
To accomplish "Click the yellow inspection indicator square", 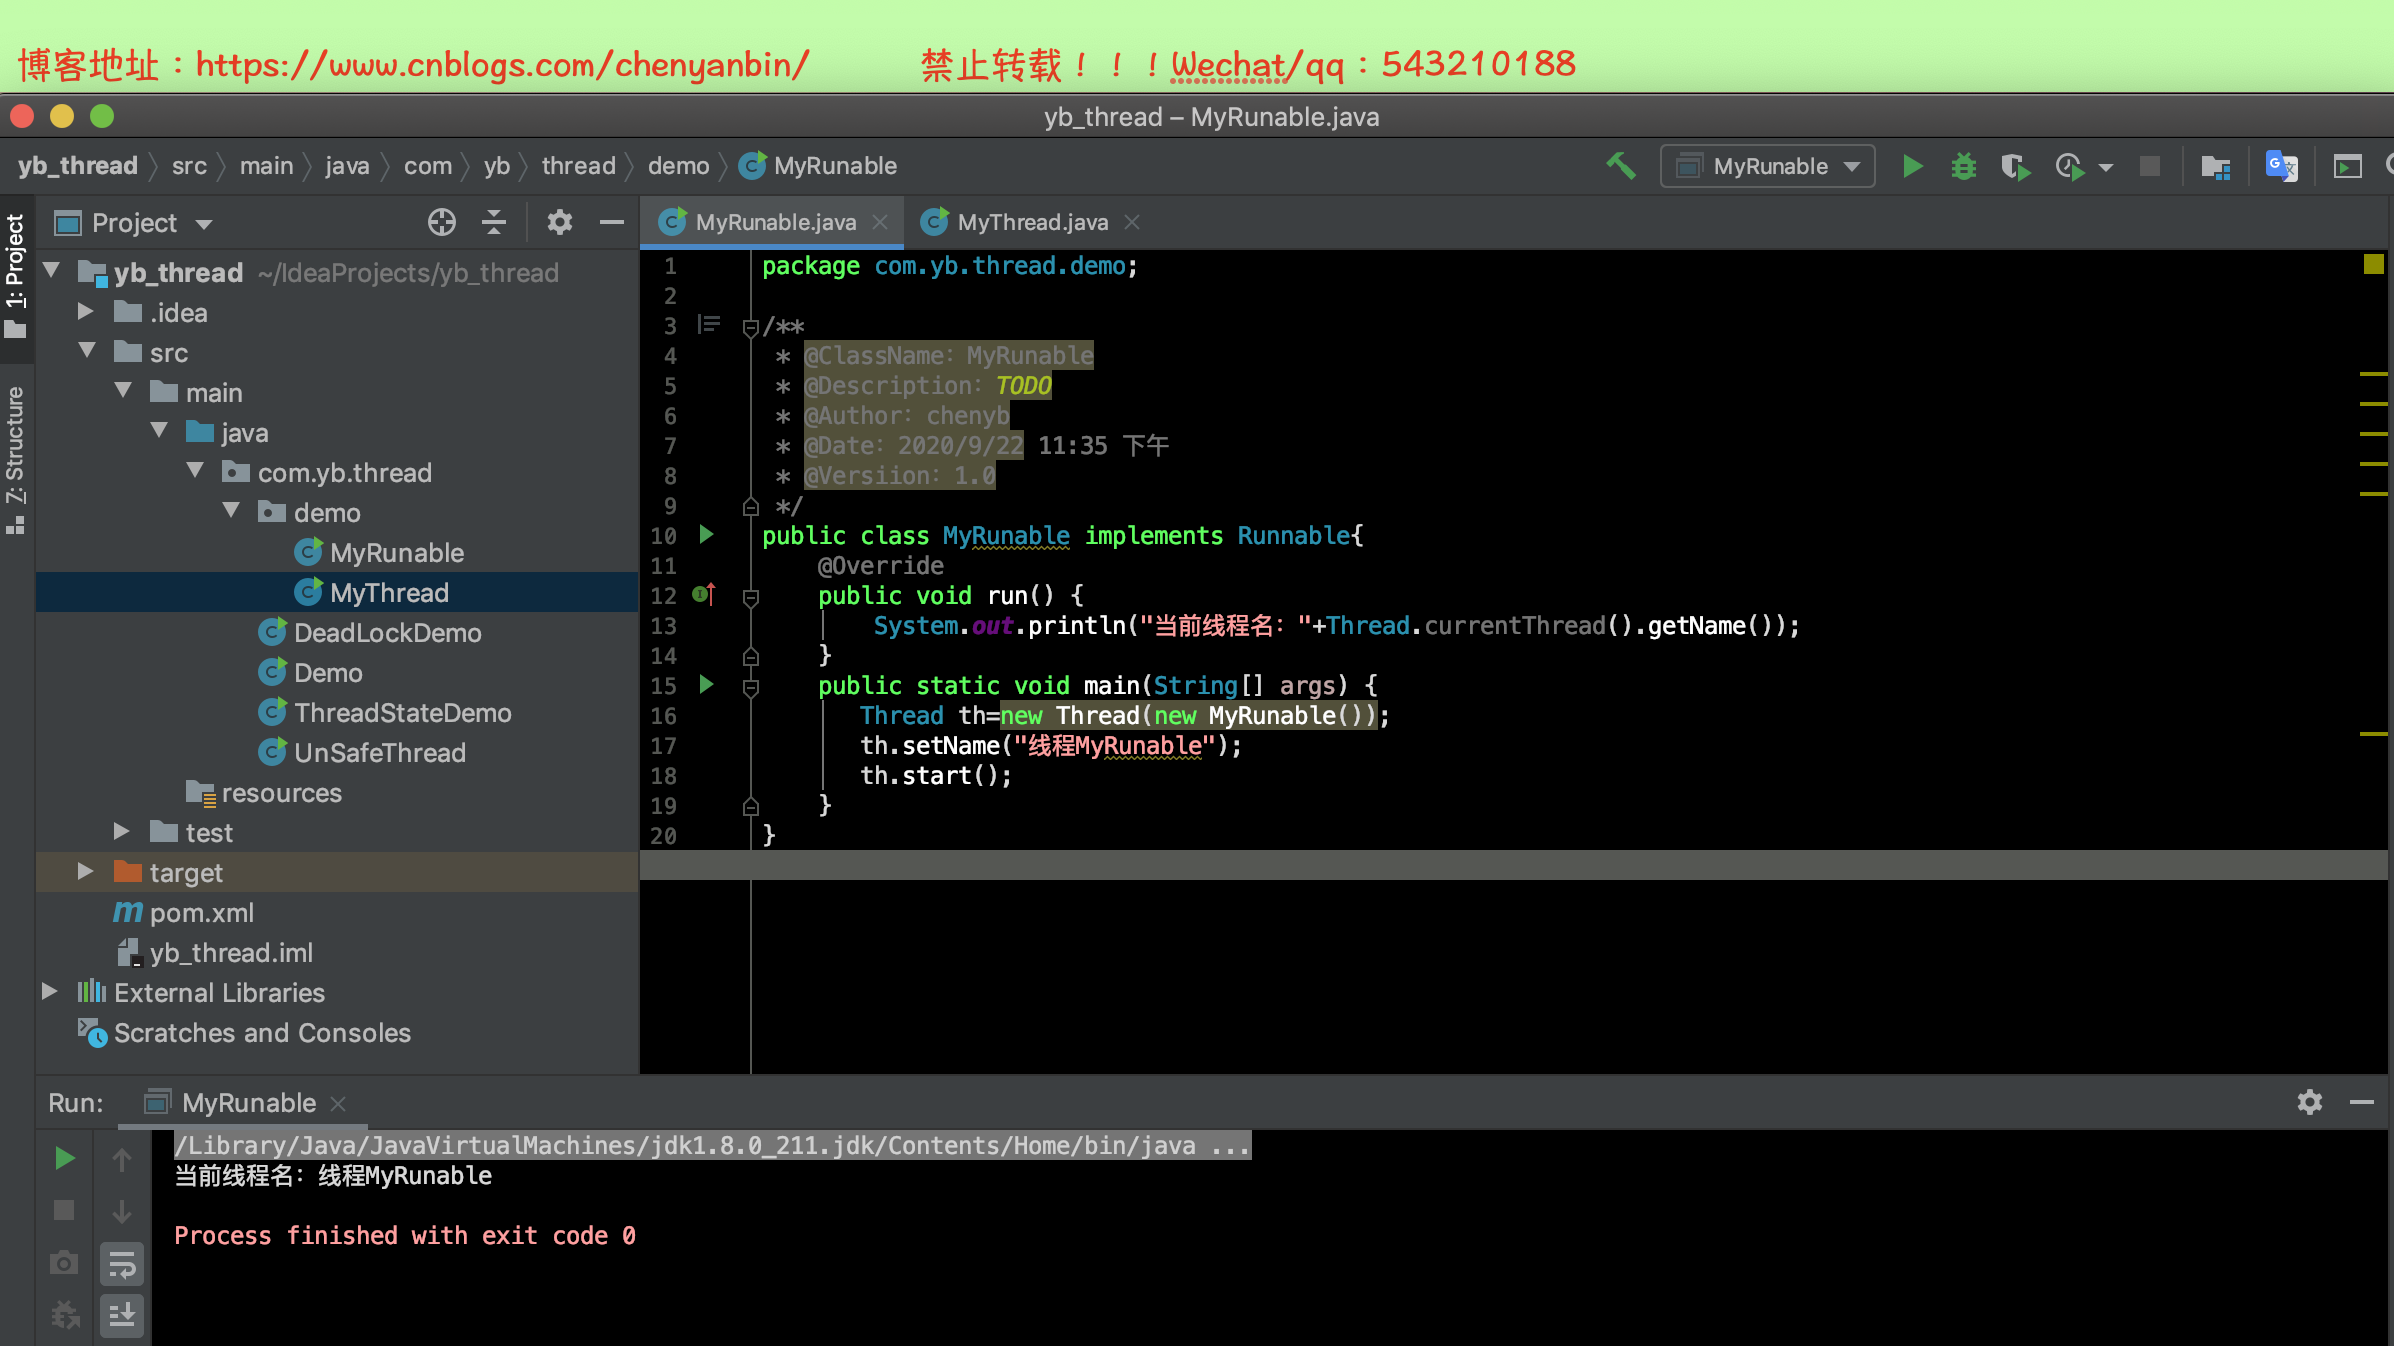I will tap(2373, 264).
